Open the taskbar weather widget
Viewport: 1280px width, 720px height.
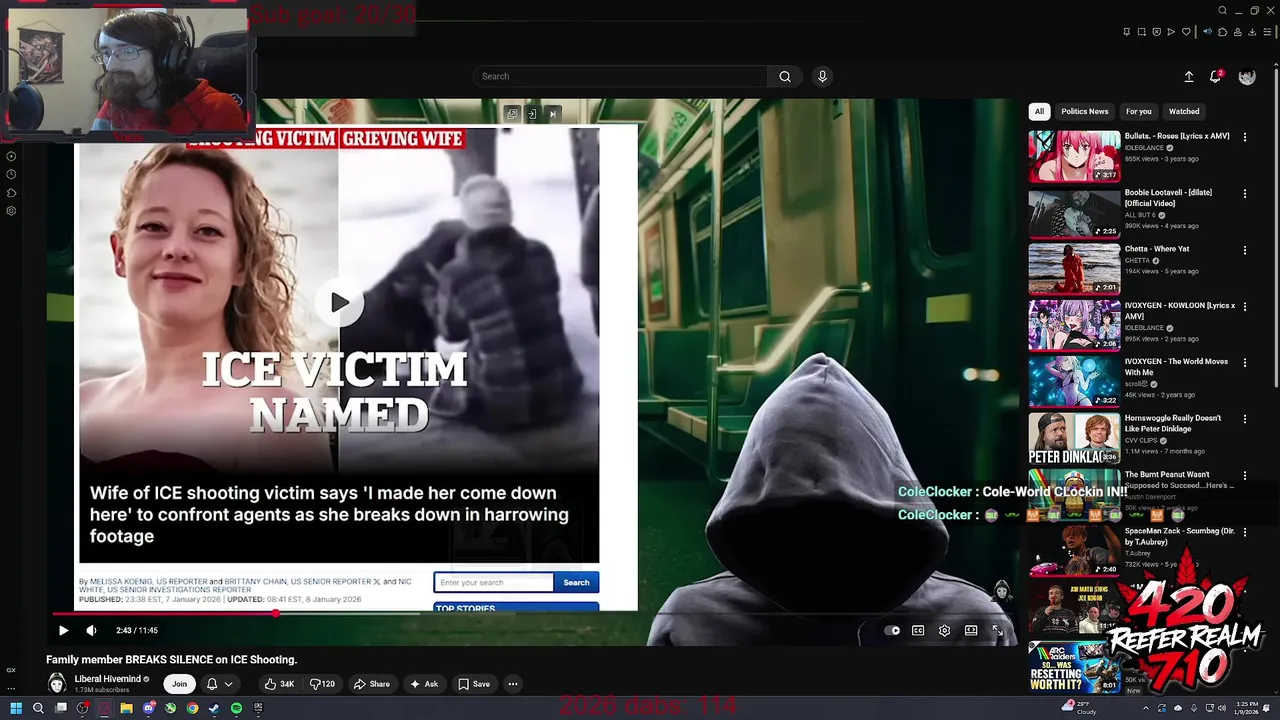(1078, 708)
